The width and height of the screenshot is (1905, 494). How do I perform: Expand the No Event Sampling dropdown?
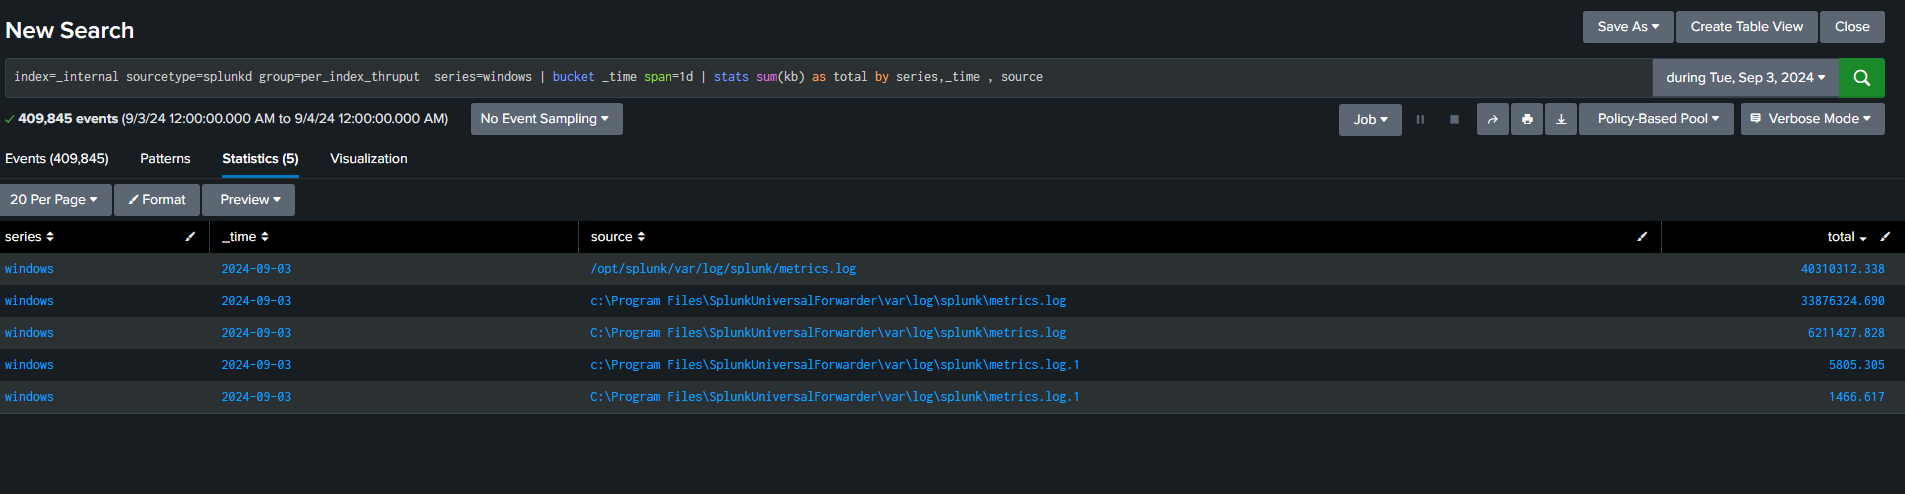546,119
